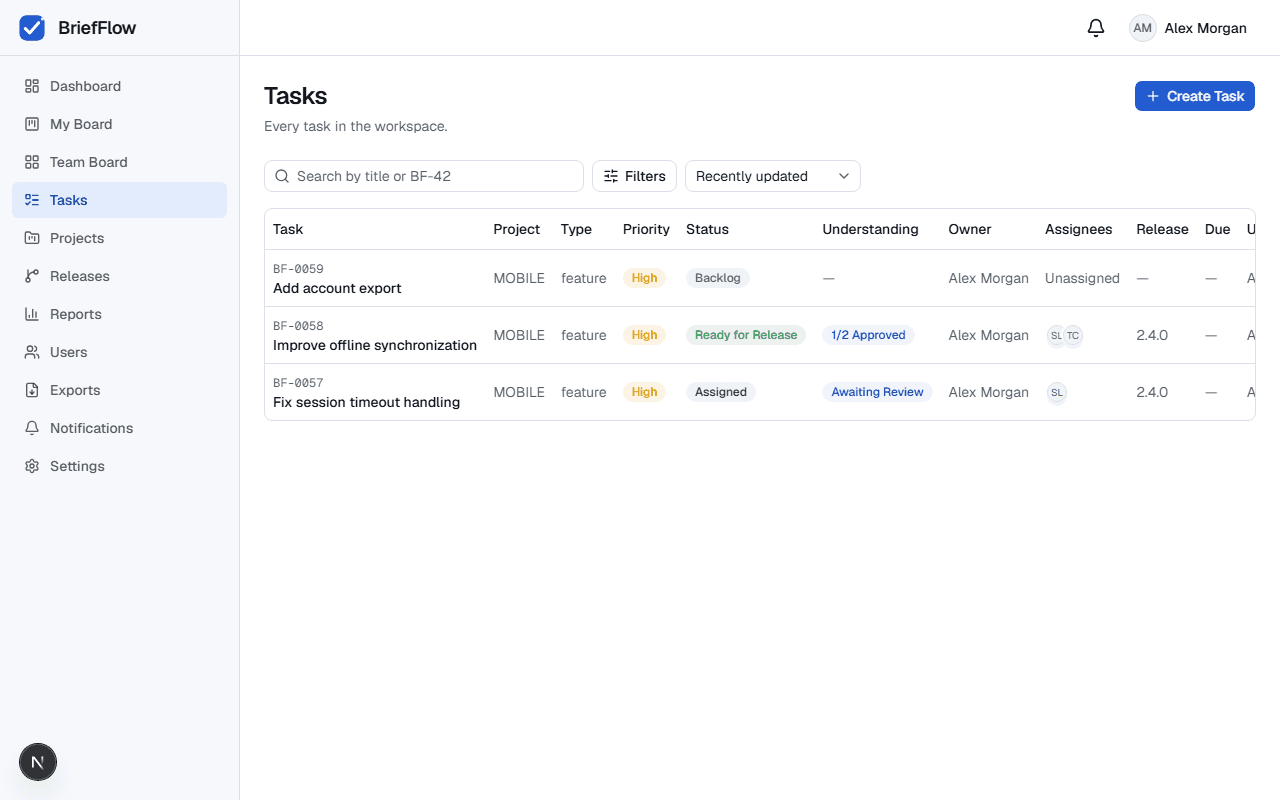Open the Filters panel
This screenshot has width=1280, height=800.
tap(634, 176)
